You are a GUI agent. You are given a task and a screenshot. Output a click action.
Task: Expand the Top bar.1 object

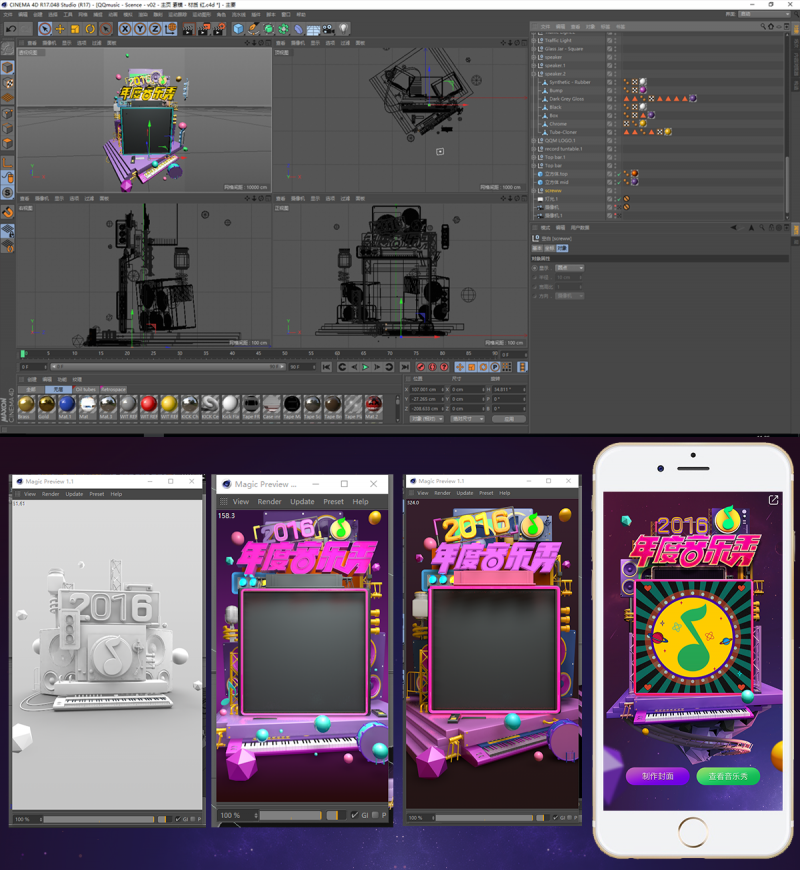[534, 157]
